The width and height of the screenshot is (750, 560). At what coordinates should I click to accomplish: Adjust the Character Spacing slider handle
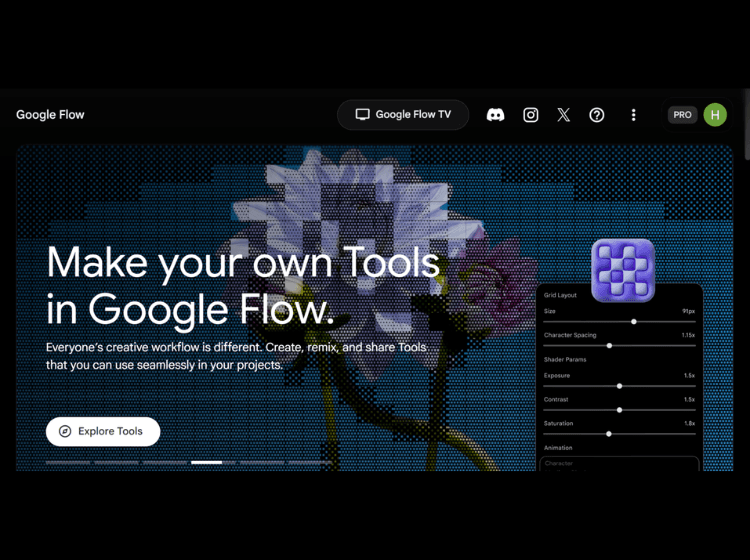[609, 346]
